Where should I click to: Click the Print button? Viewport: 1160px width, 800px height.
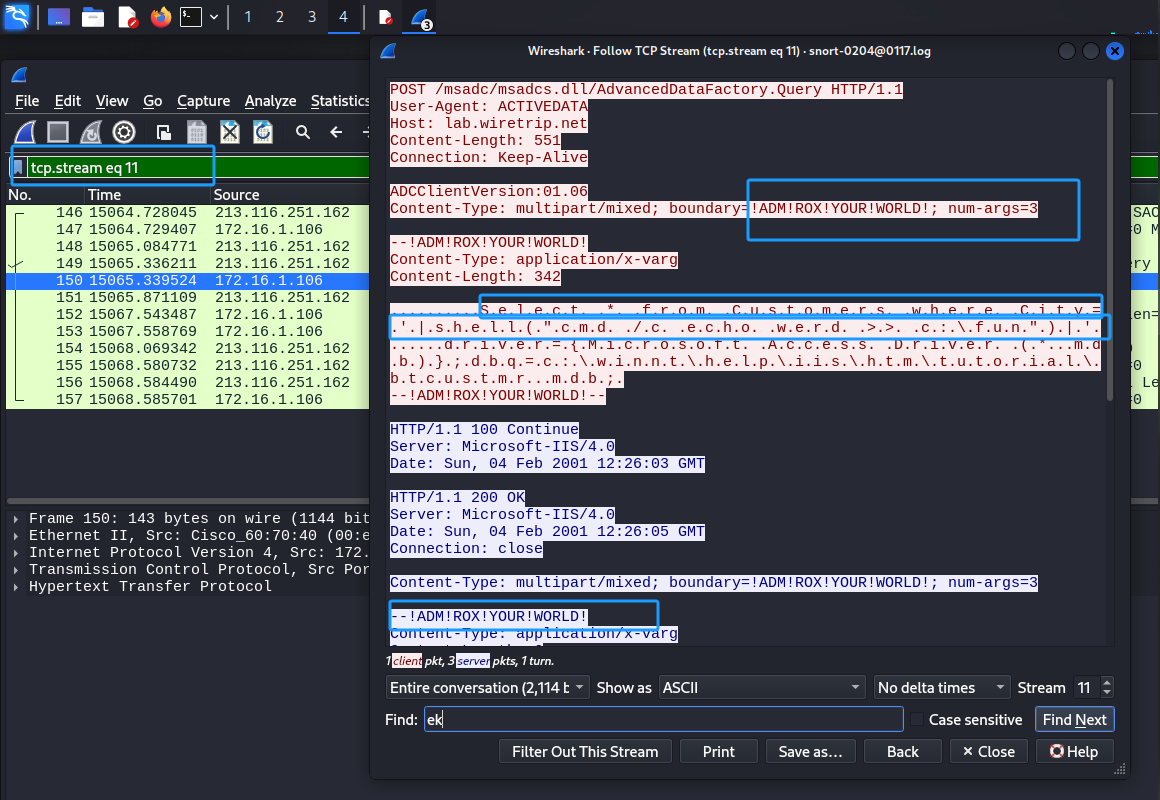pyautogui.click(x=718, y=751)
